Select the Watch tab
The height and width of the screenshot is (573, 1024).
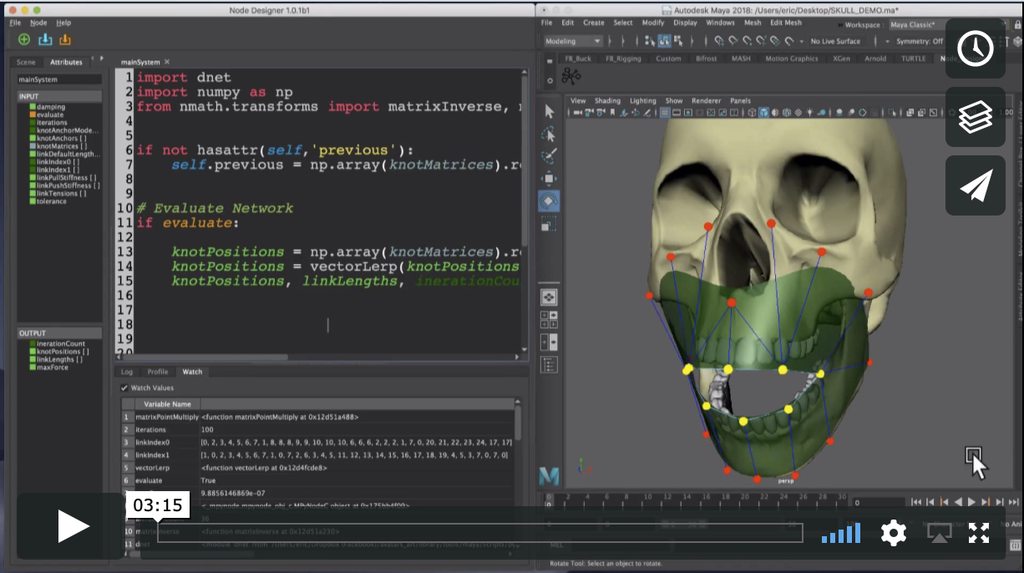point(192,372)
